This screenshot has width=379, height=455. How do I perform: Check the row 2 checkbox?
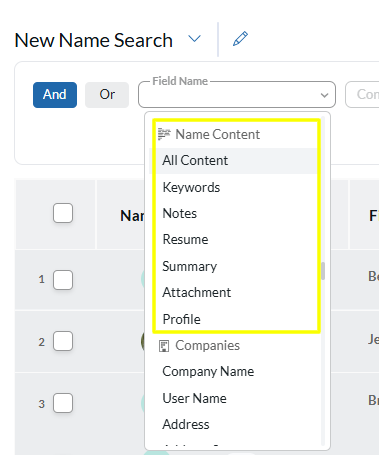[x=63, y=341]
